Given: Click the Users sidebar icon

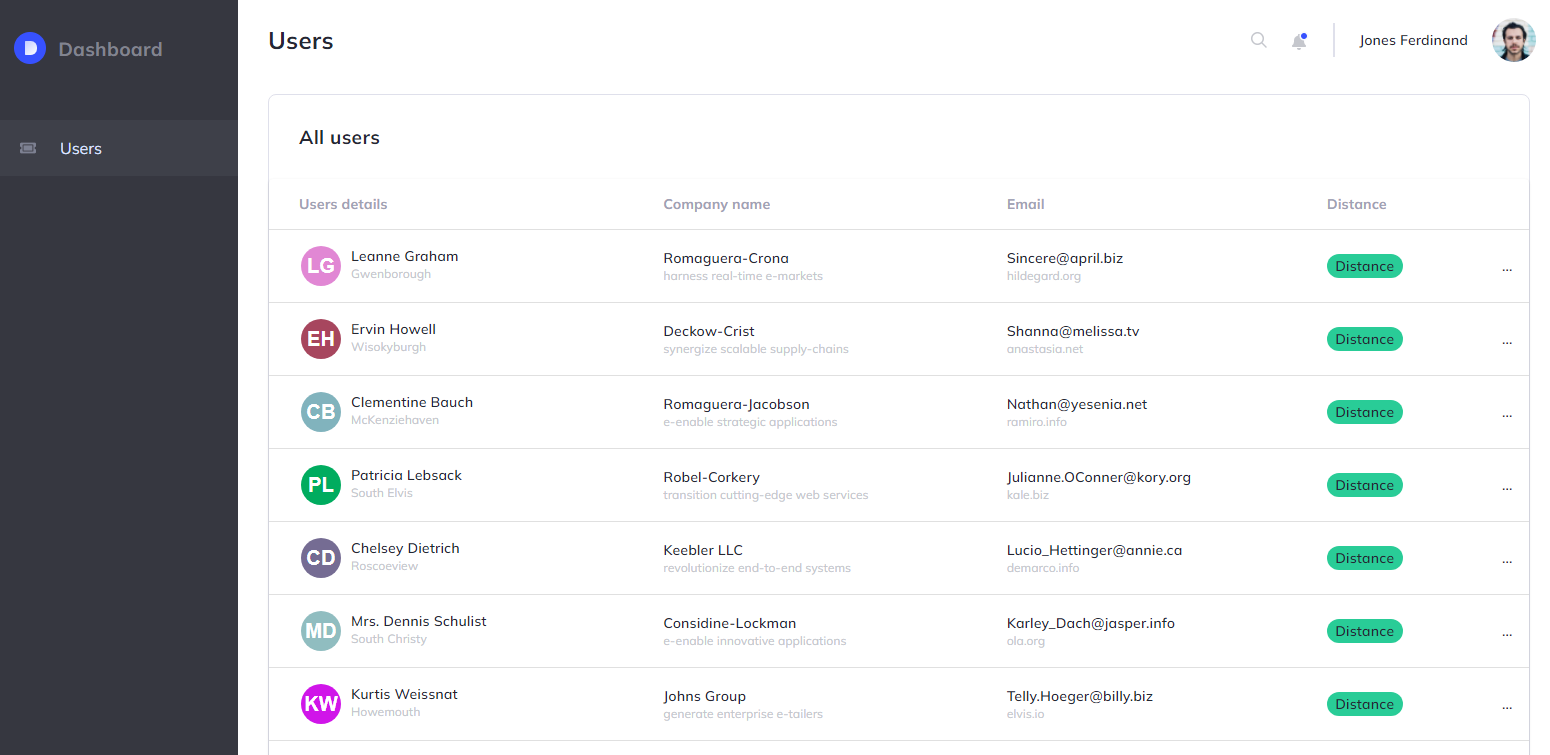Looking at the screenshot, I should [x=27, y=147].
